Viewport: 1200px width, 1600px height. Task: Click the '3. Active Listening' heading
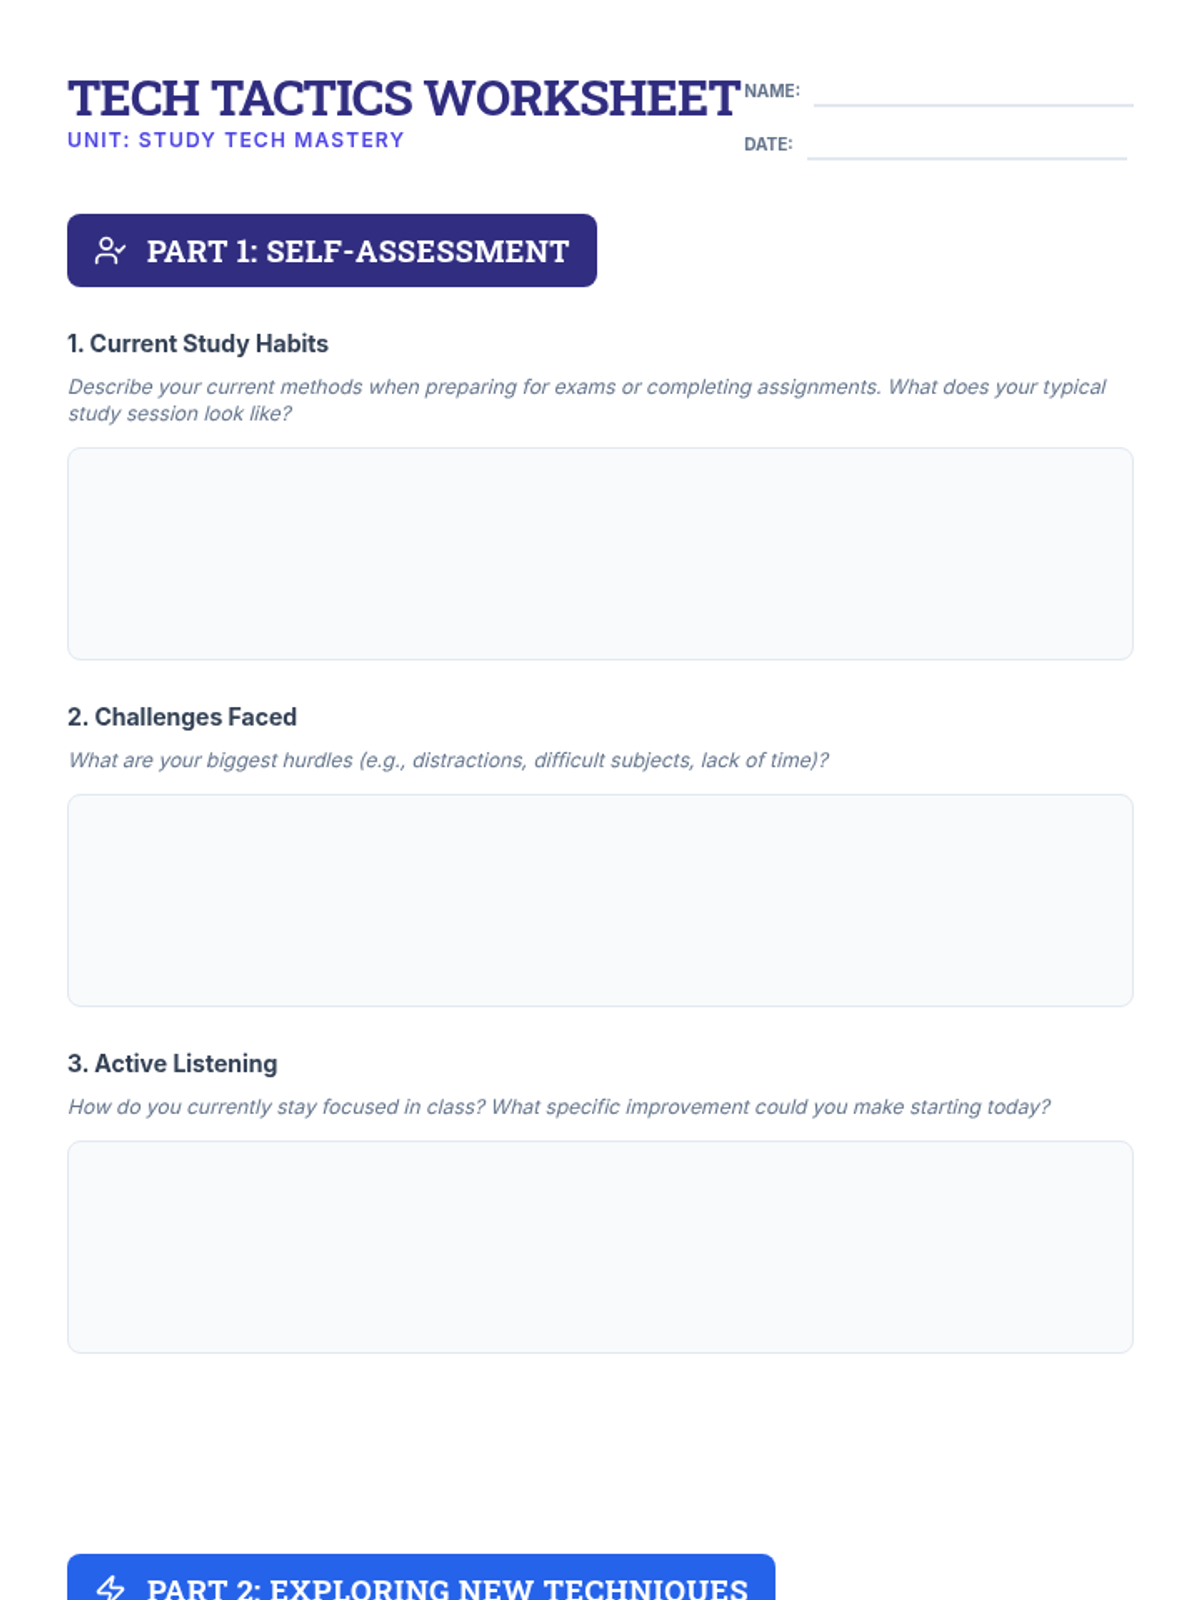point(173,1063)
